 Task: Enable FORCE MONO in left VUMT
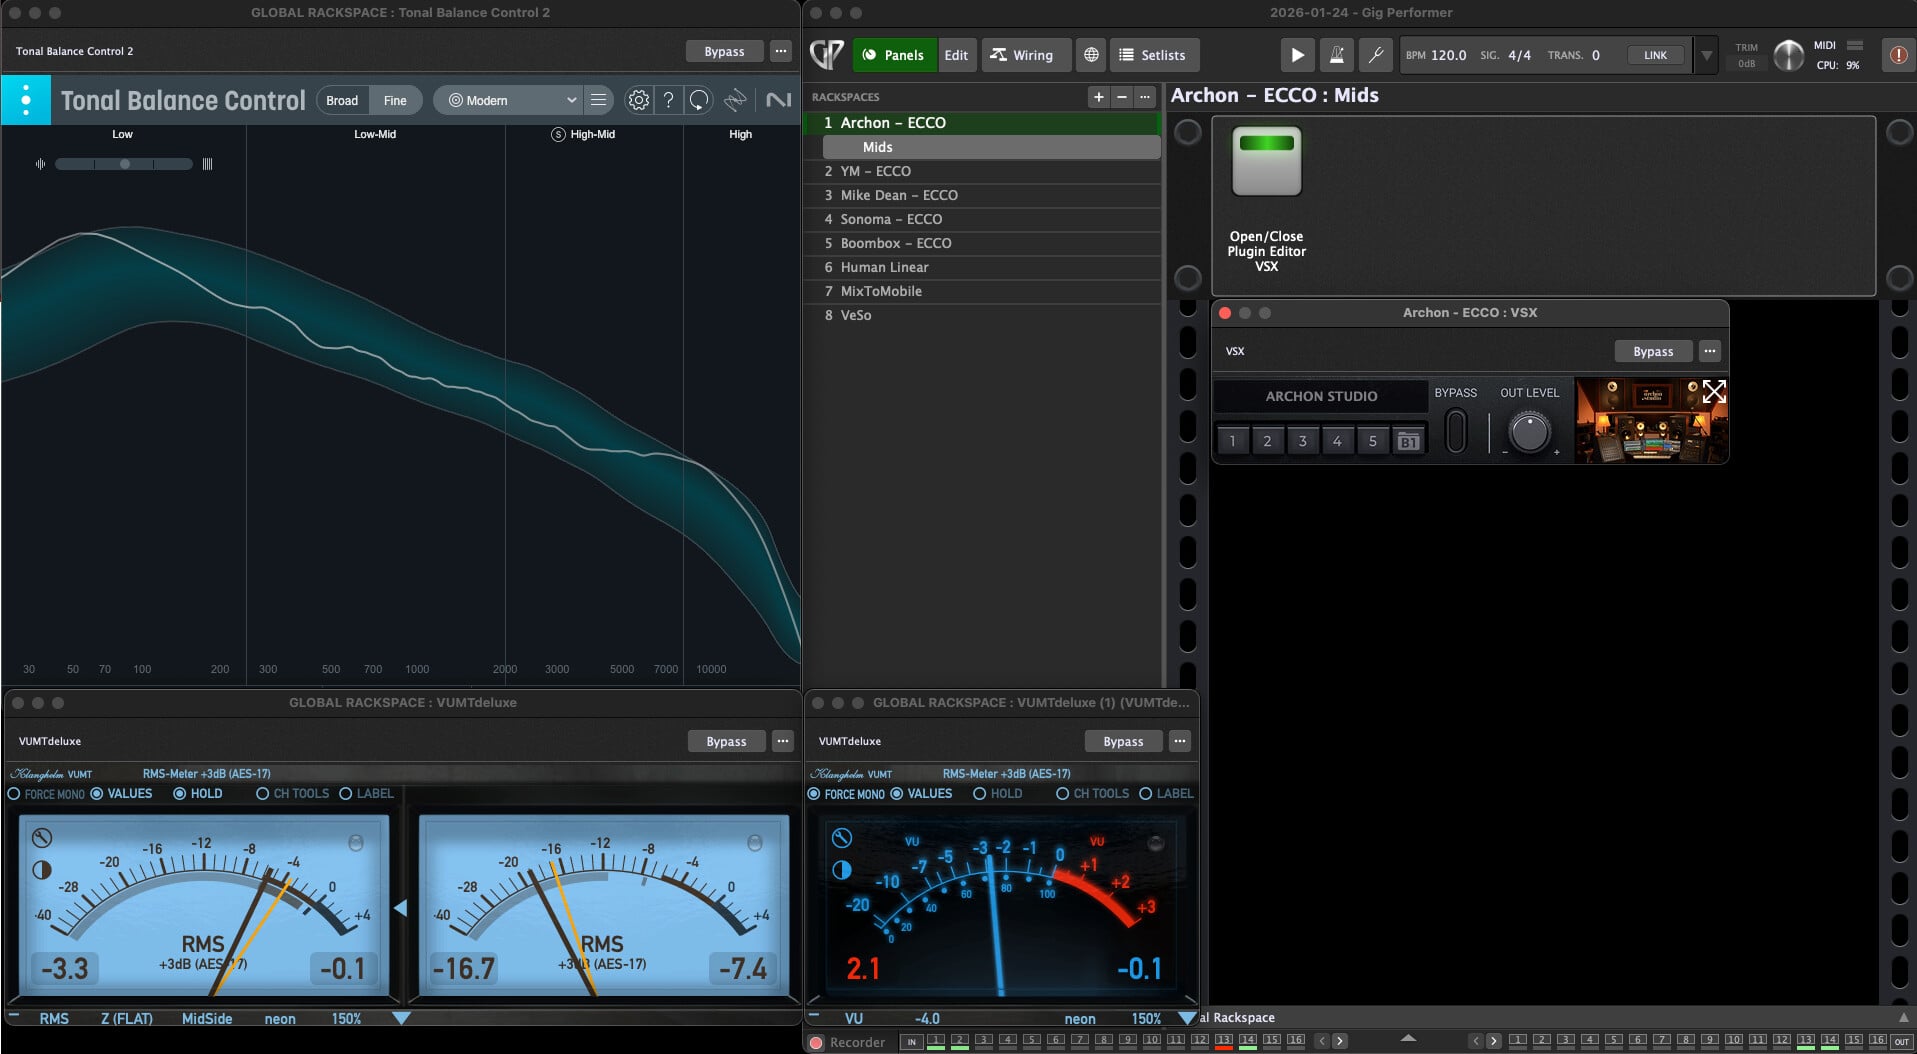click(14, 794)
